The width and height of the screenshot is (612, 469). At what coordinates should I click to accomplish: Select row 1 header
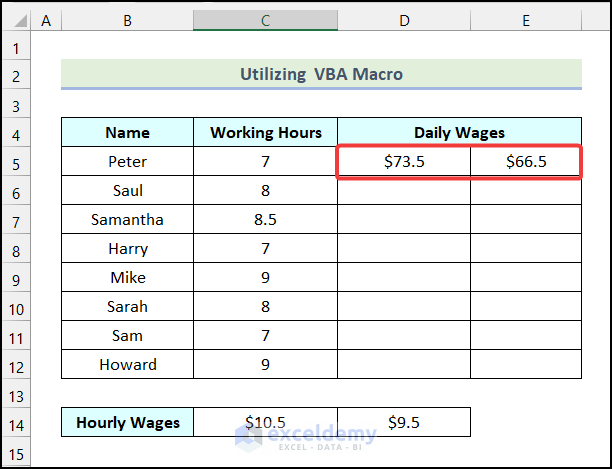click(x=16, y=45)
